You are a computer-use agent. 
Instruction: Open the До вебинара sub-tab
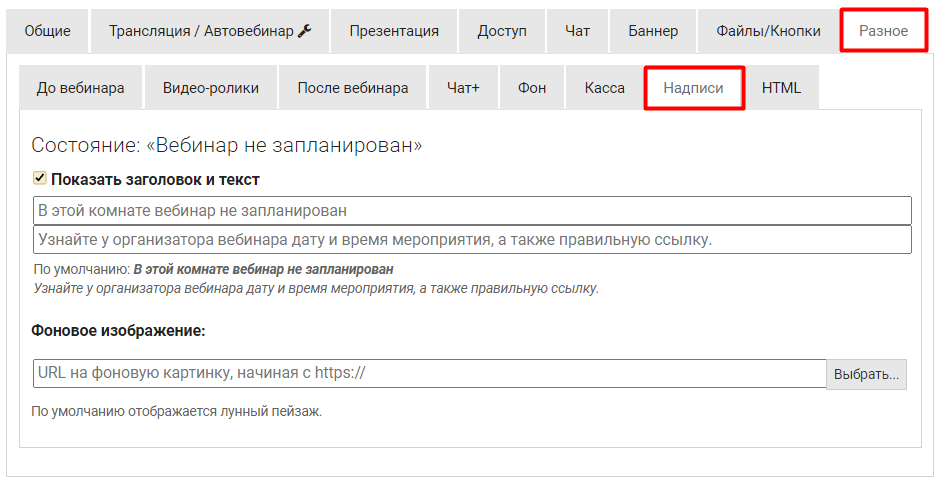(x=81, y=88)
